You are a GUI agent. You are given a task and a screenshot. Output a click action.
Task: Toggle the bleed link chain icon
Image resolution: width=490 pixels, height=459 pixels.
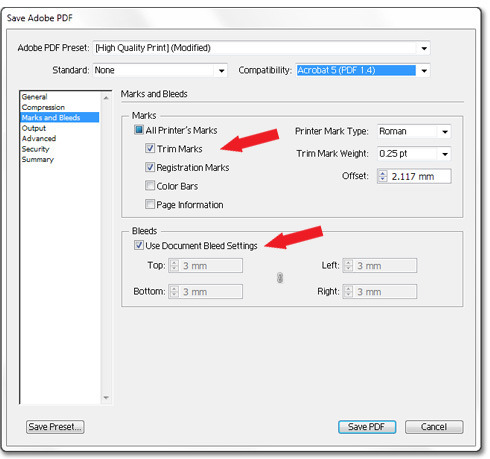(280, 278)
